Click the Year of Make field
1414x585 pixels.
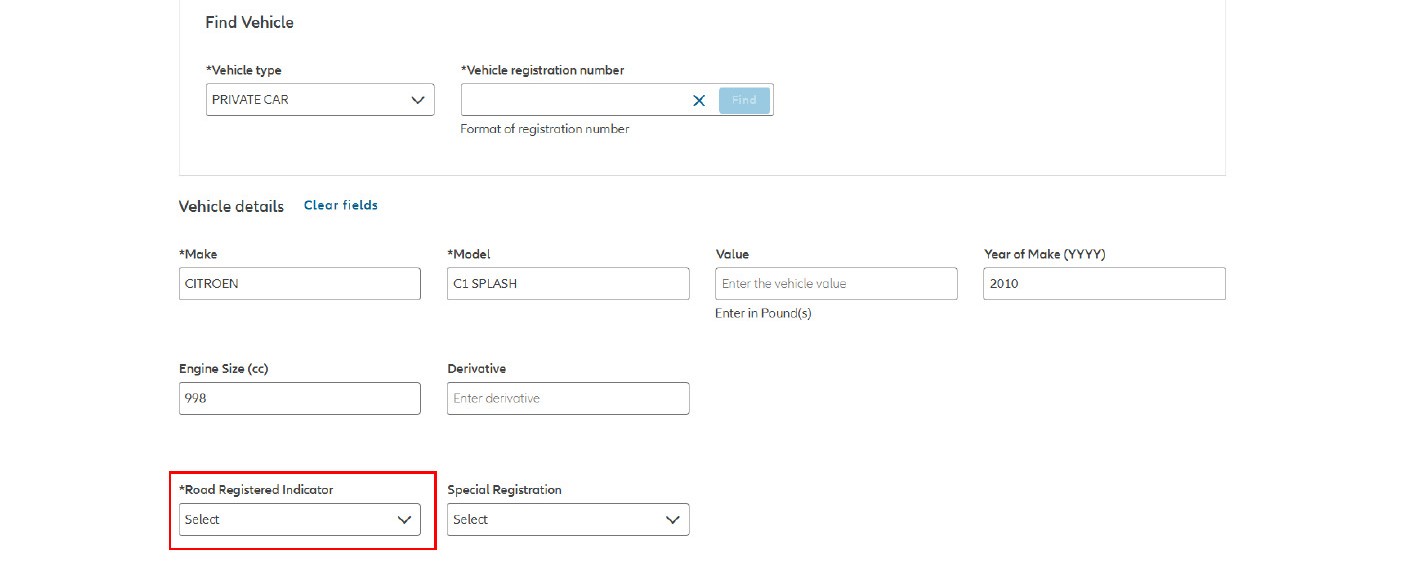pyautogui.click(x=1104, y=283)
